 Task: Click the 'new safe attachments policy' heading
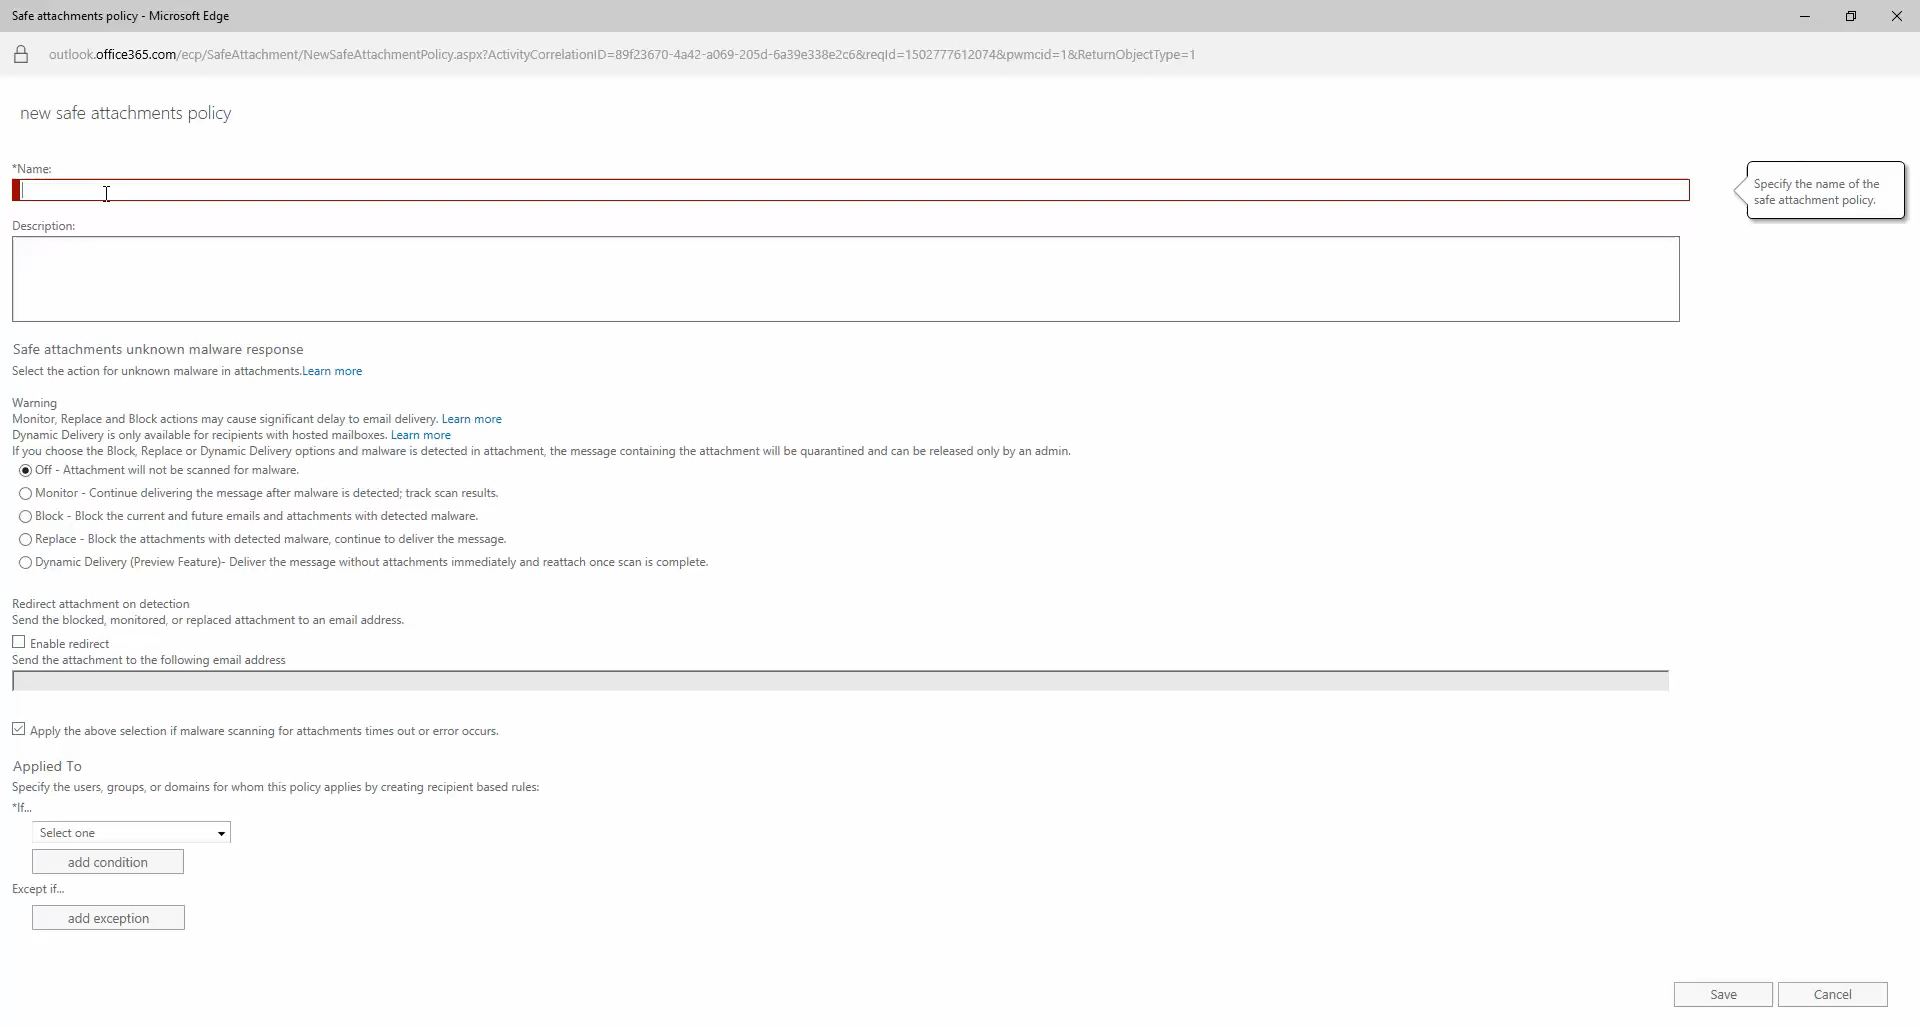[126, 113]
